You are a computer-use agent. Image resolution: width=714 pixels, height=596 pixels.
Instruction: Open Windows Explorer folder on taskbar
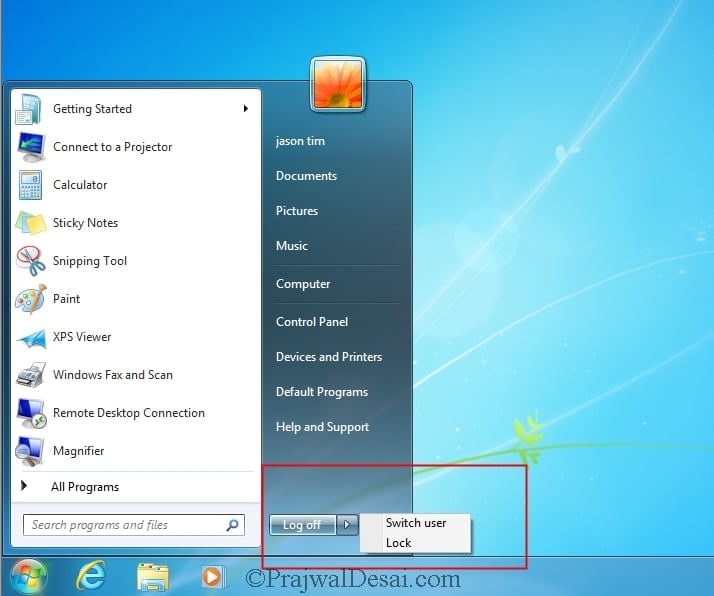pyautogui.click(x=153, y=577)
